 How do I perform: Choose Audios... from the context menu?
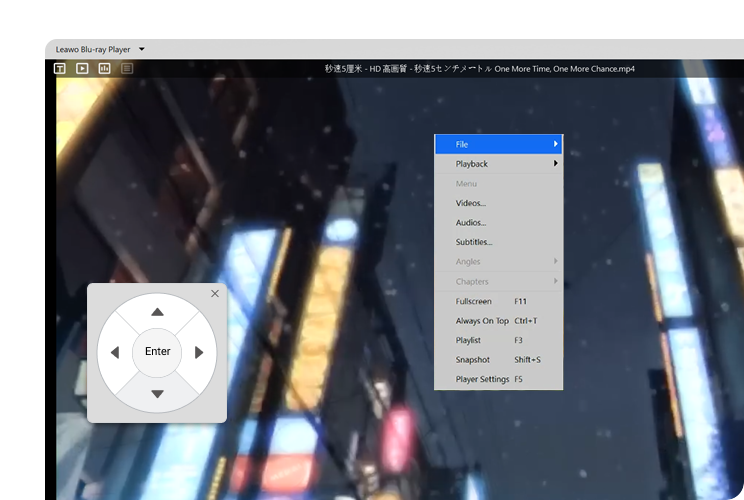coord(499,222)
